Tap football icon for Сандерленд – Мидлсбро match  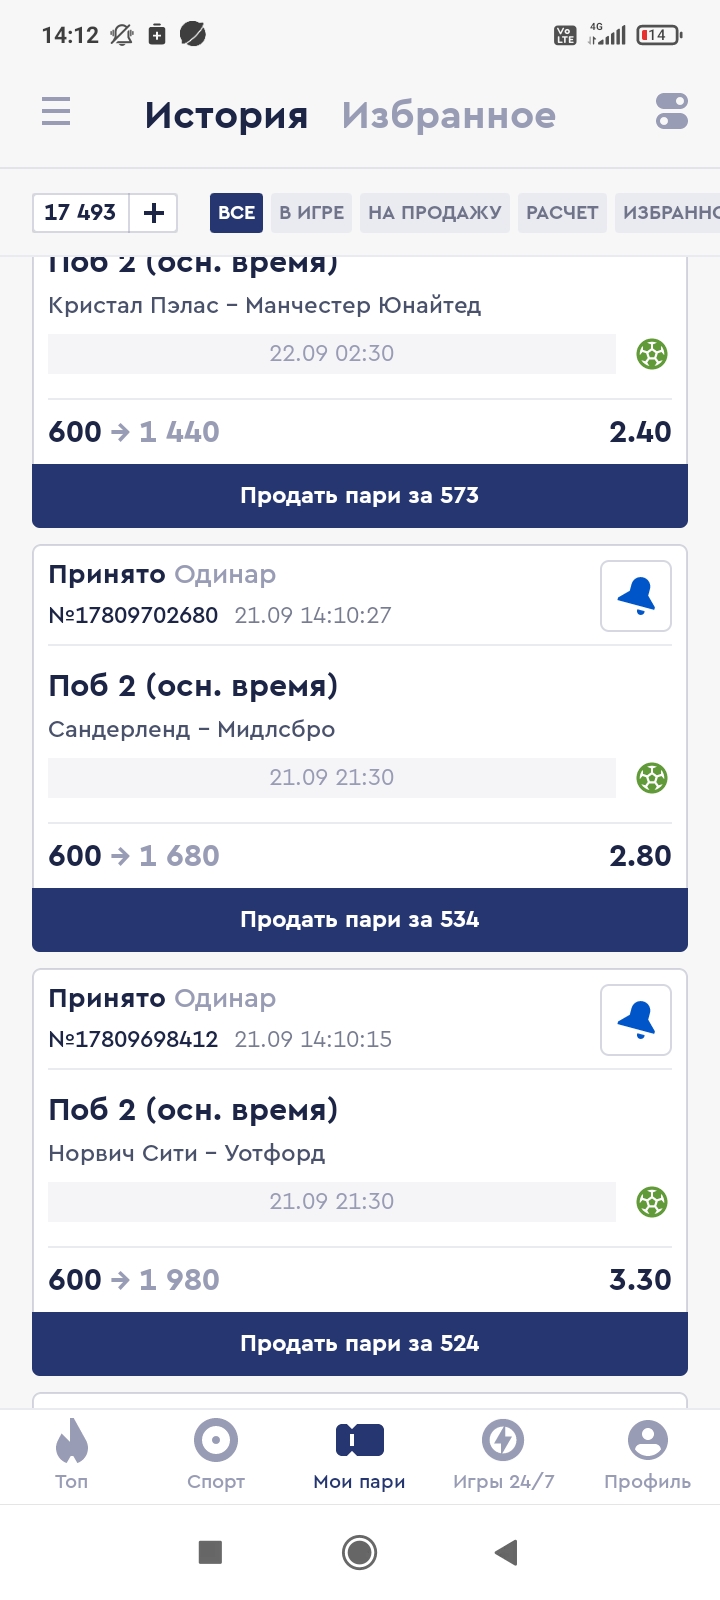pyautogui.click(x=652, y=778)
